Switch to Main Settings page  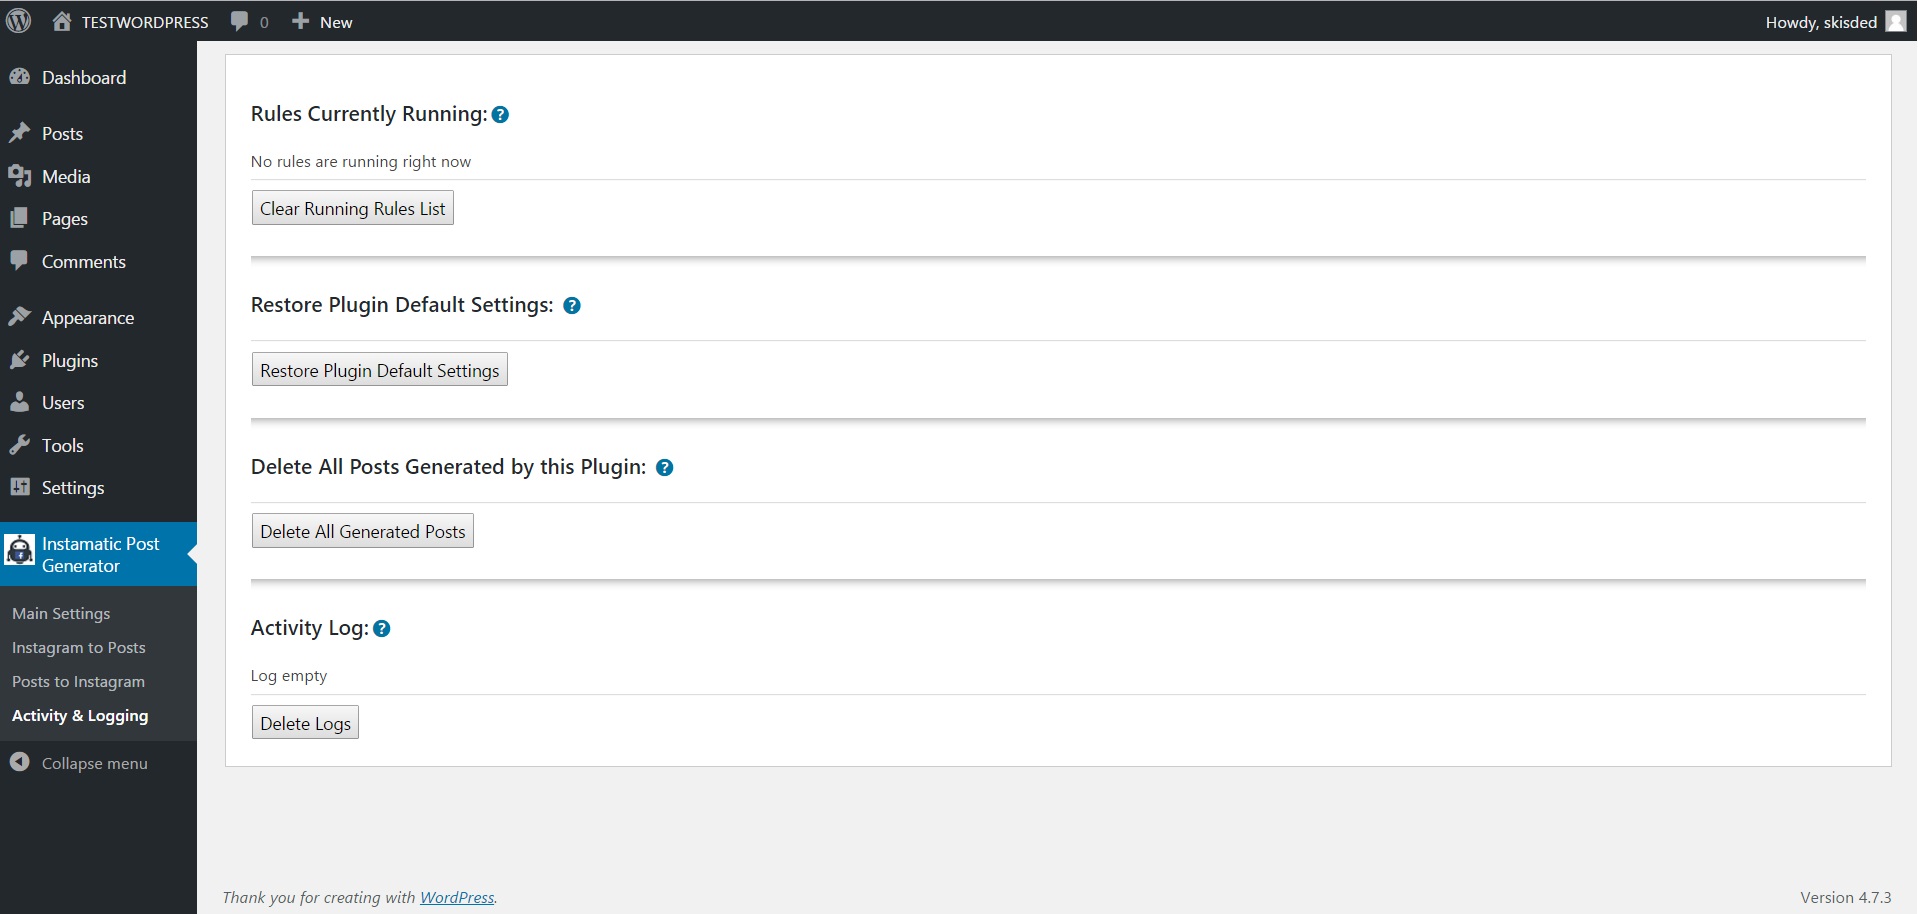click(x=61, y=613)
